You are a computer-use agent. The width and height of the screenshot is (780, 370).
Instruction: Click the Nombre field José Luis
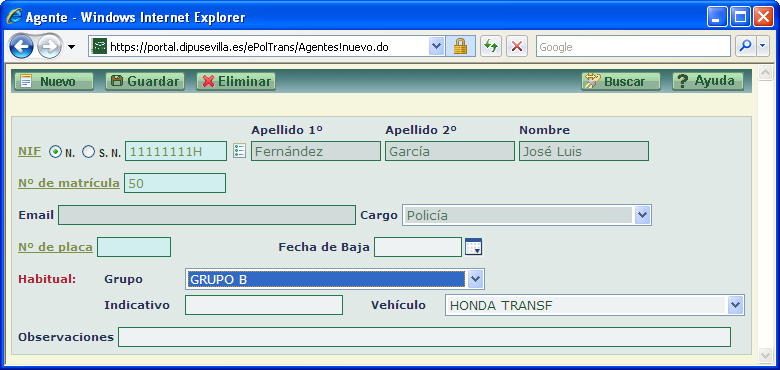click(x=584, y=151)
